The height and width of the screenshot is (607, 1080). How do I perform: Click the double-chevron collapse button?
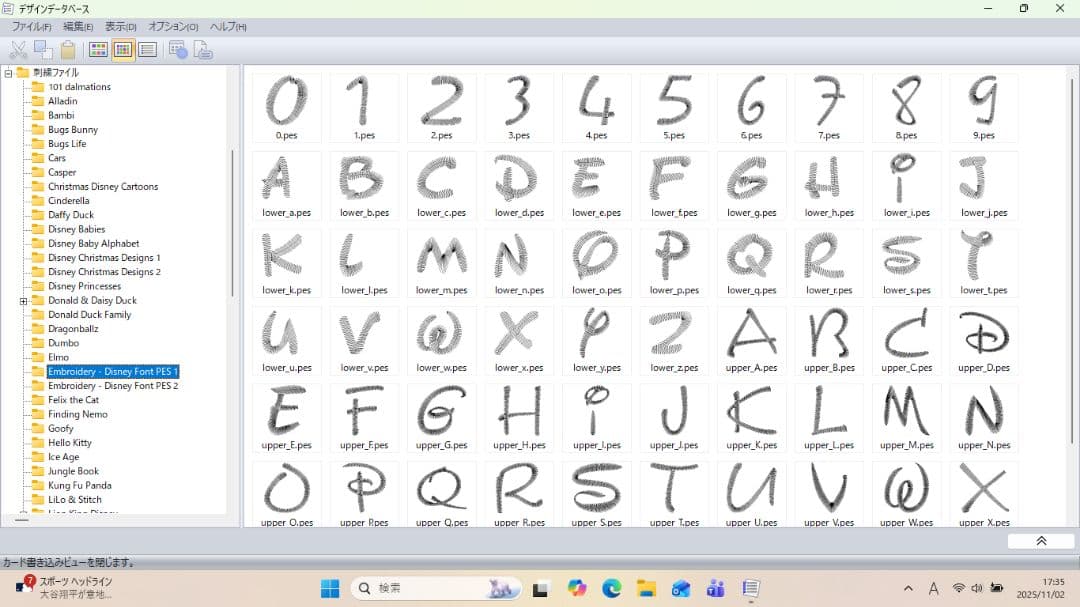click(x=1040, y=541)
